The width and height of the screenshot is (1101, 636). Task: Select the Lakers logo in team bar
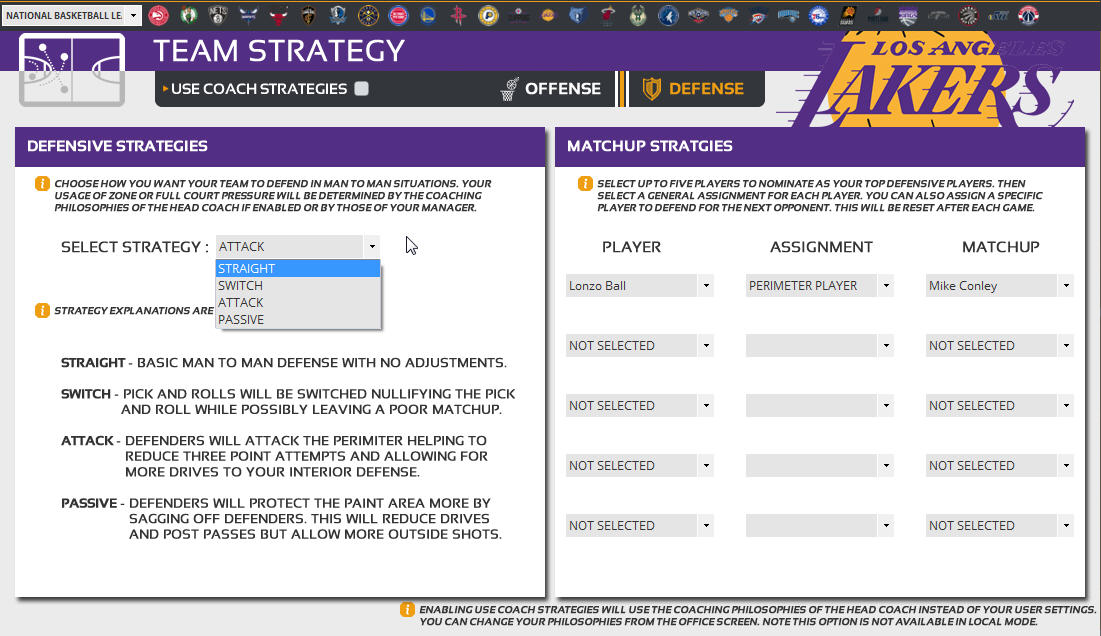(548, 15)
